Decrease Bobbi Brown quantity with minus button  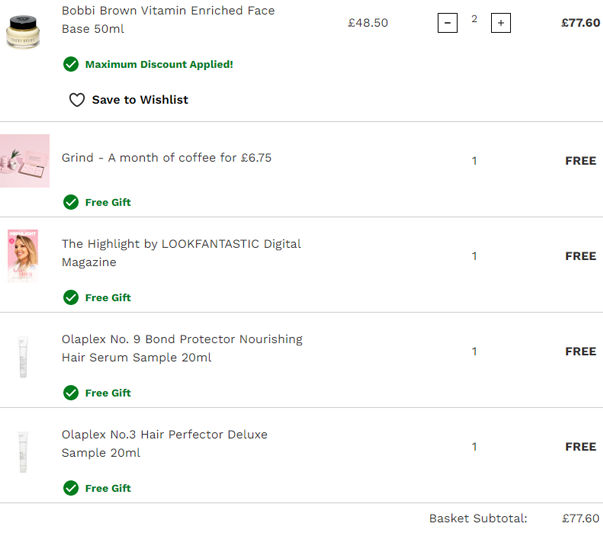pyautogui.click(x=447, y=23)
